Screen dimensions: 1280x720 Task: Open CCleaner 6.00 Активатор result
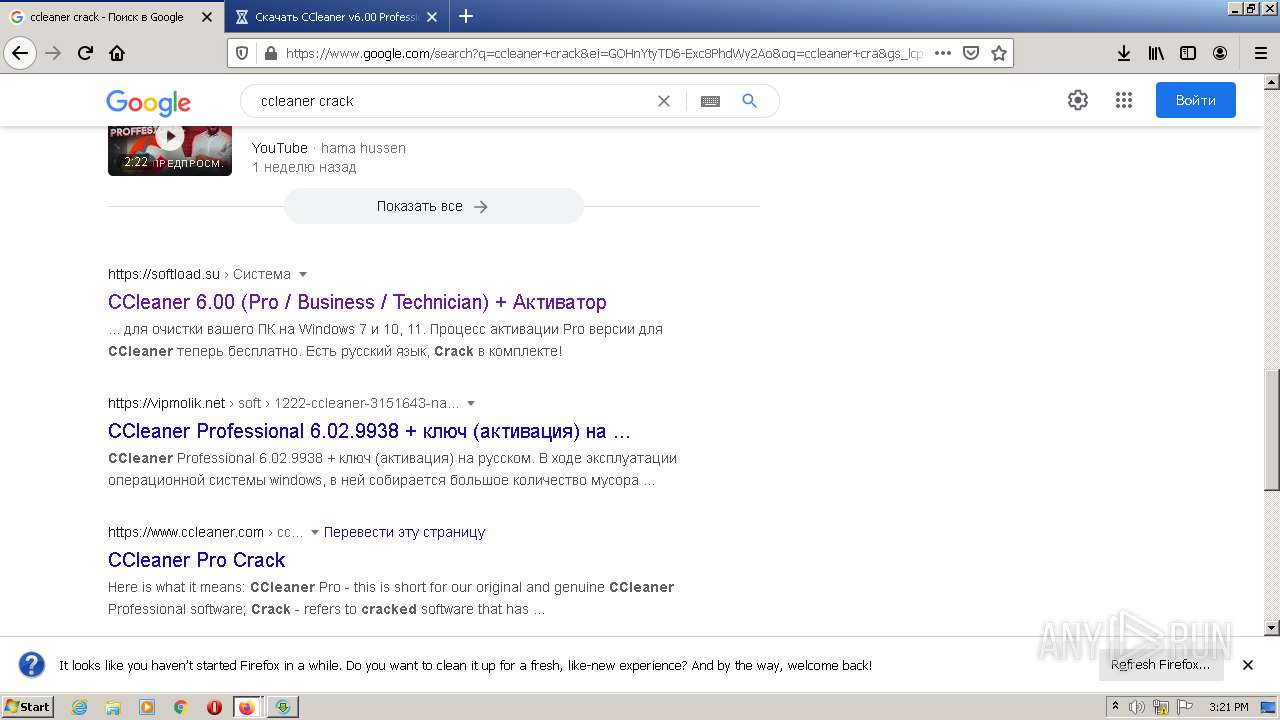[x=357, y=302]
